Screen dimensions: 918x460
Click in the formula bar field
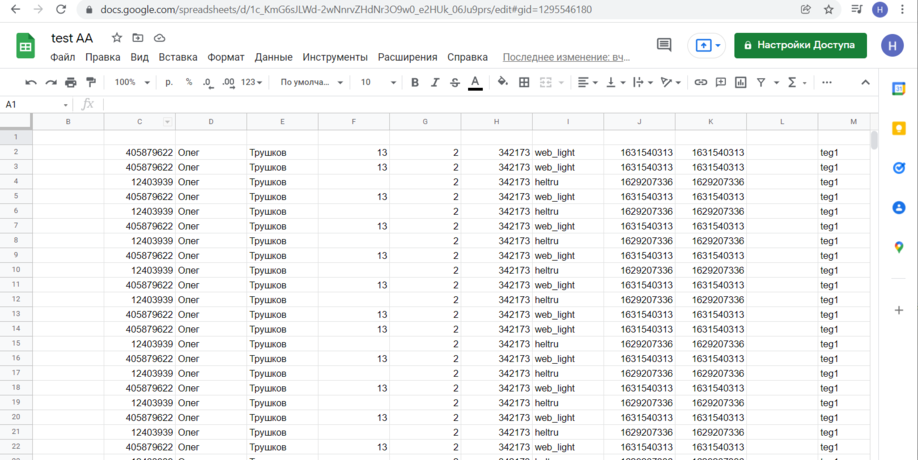pyautogui.click(x=489, y=105)
